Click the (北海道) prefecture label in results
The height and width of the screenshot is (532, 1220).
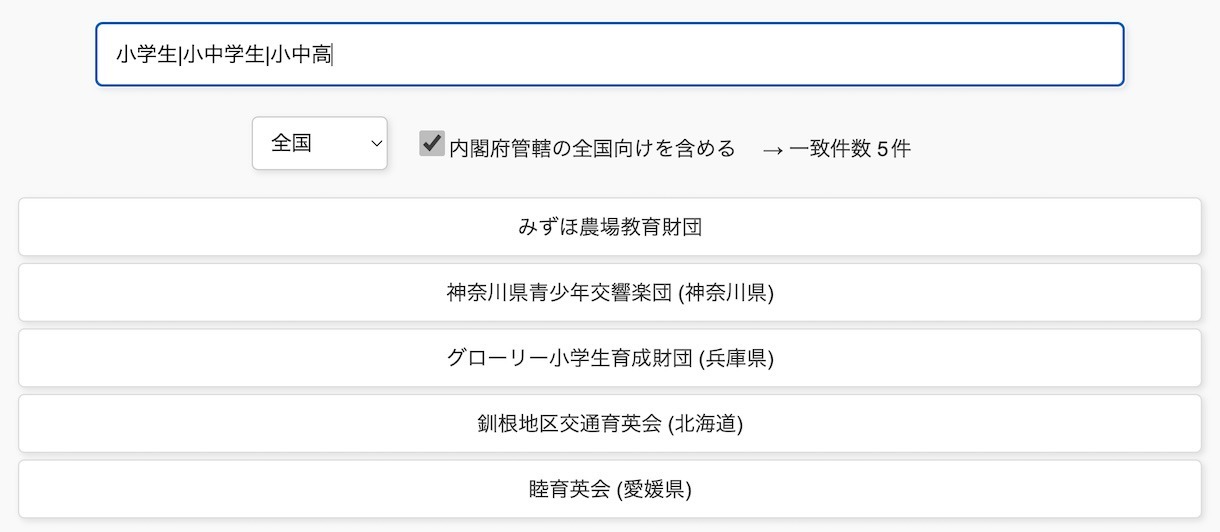tap(705, 424)
